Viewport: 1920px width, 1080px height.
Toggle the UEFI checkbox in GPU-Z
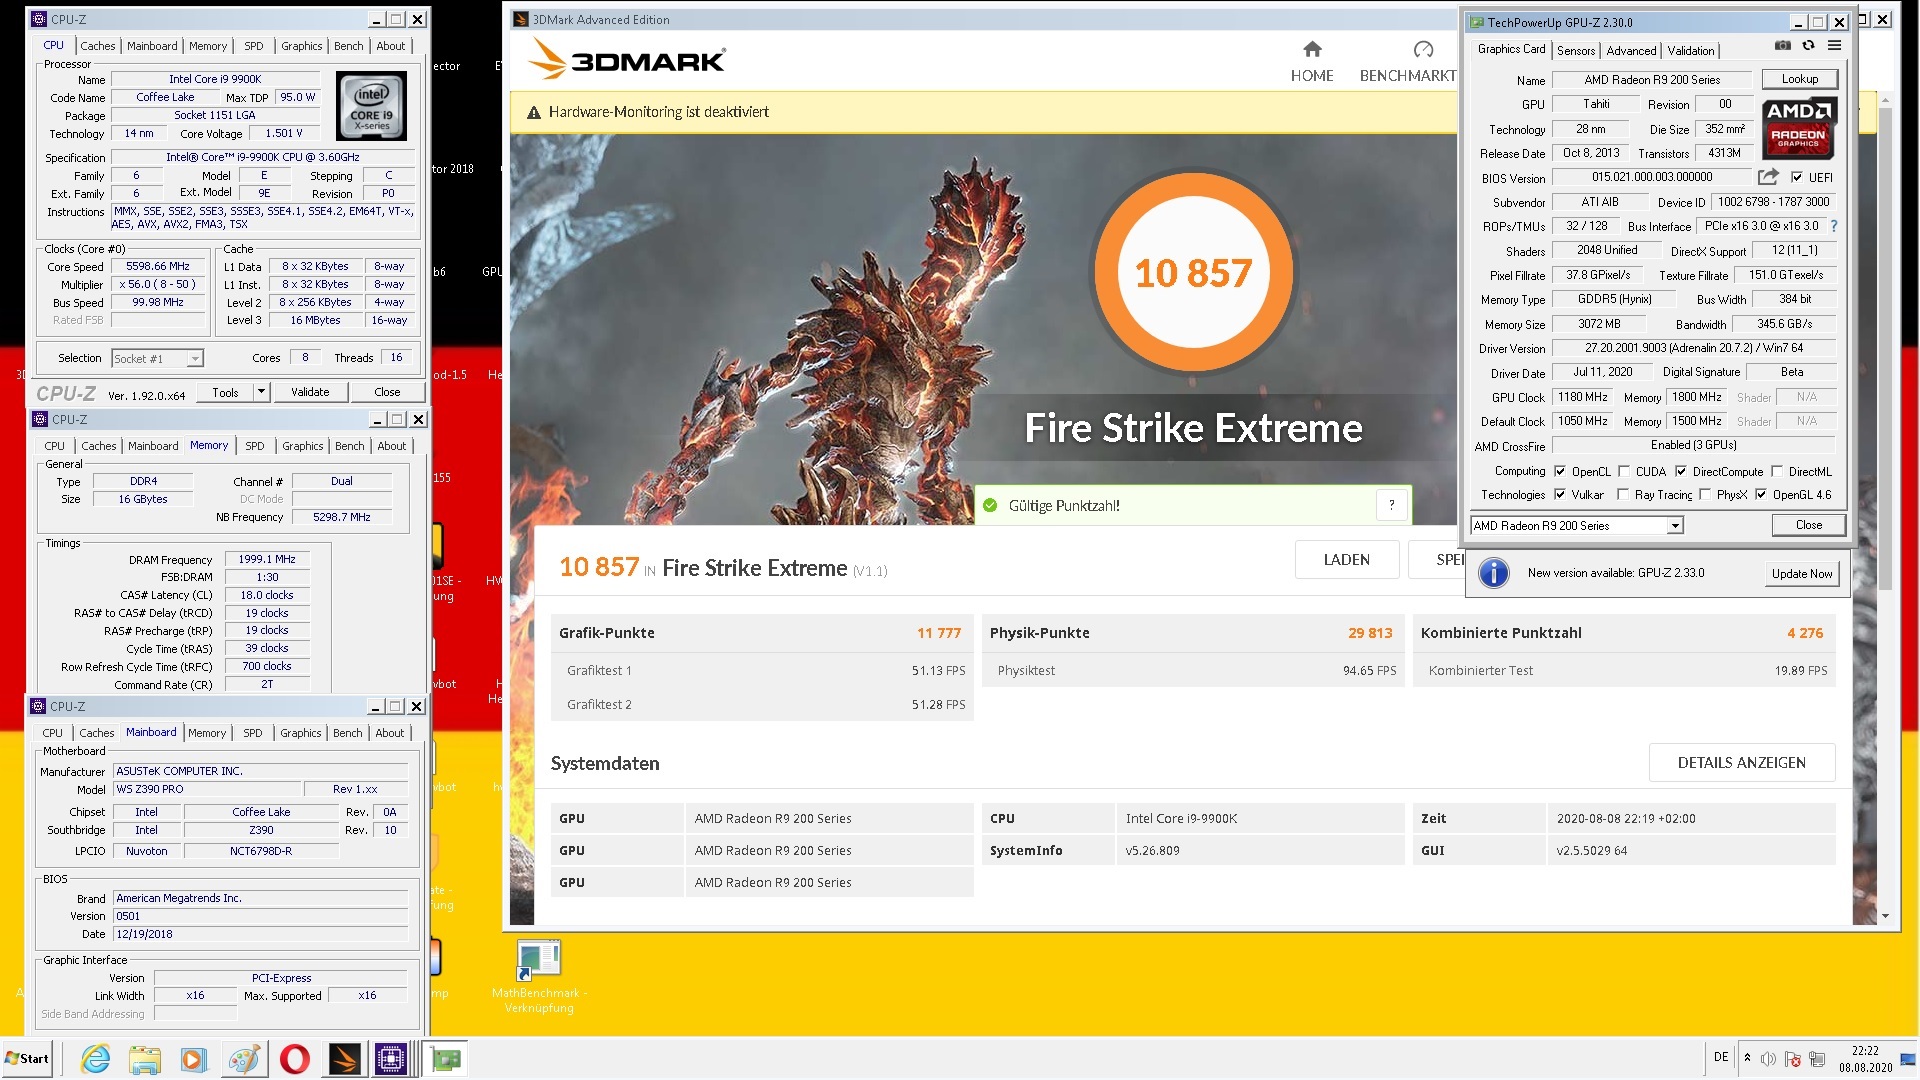click(x=1796, y=177)
